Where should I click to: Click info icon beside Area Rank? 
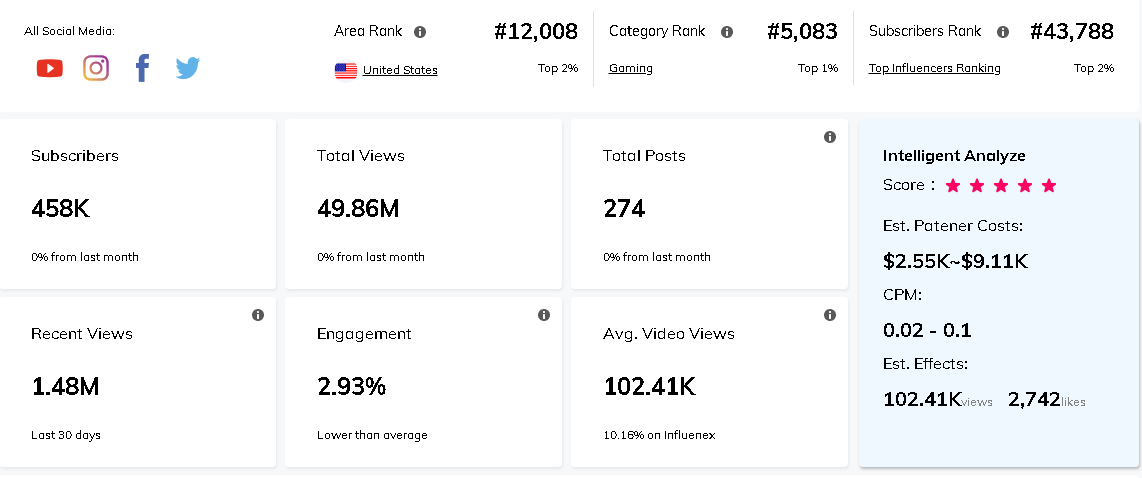tap(420, 32)
